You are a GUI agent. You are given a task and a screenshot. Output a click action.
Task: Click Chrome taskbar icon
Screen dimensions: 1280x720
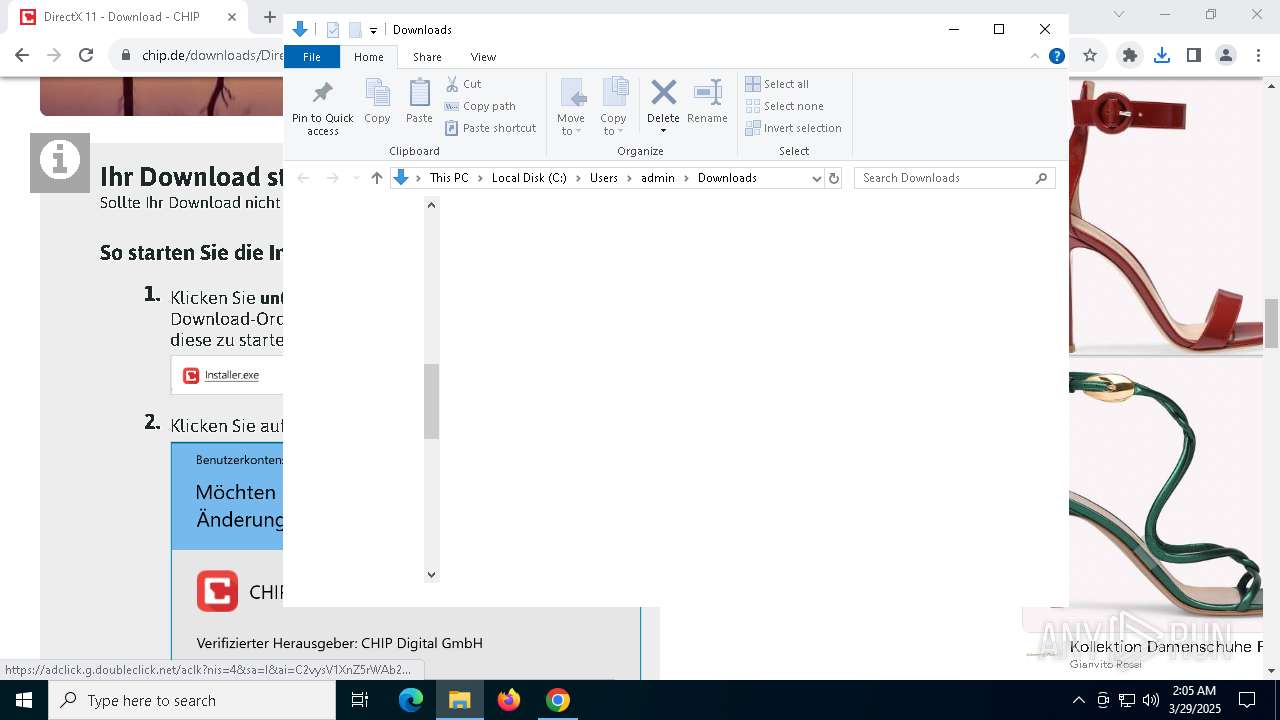[558, 700]
